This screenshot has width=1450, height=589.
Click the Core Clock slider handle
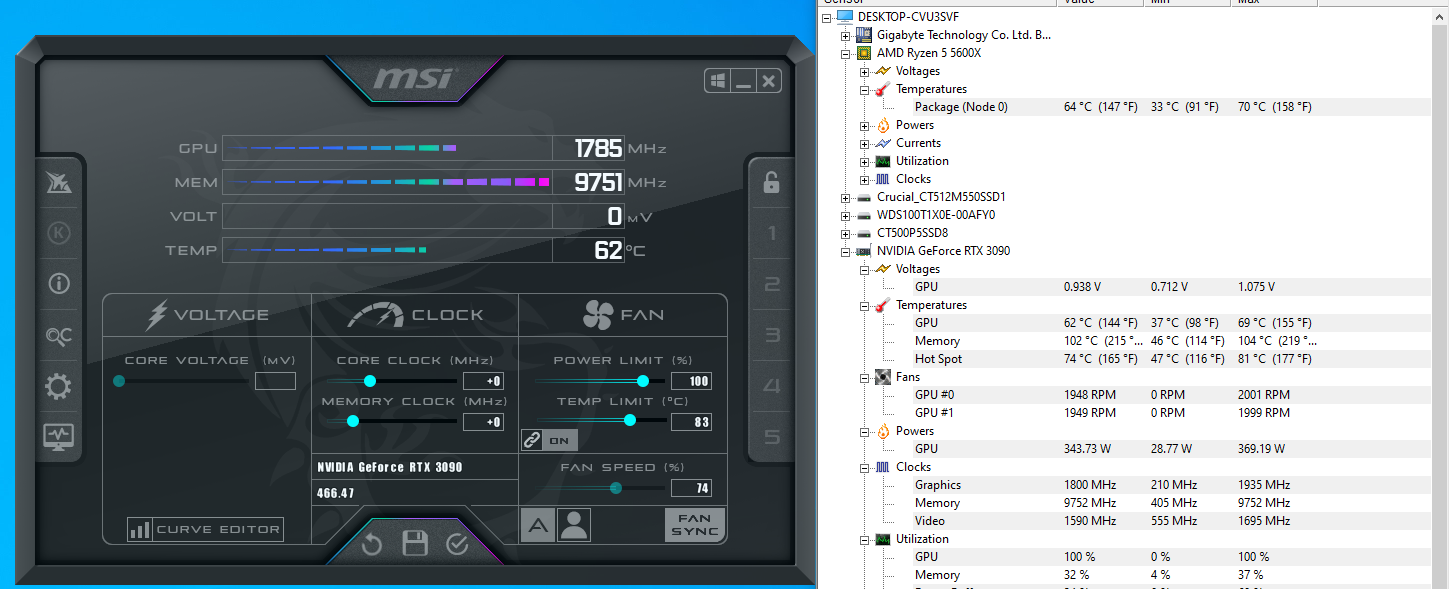pyautogui.click(x=370, y=381)
